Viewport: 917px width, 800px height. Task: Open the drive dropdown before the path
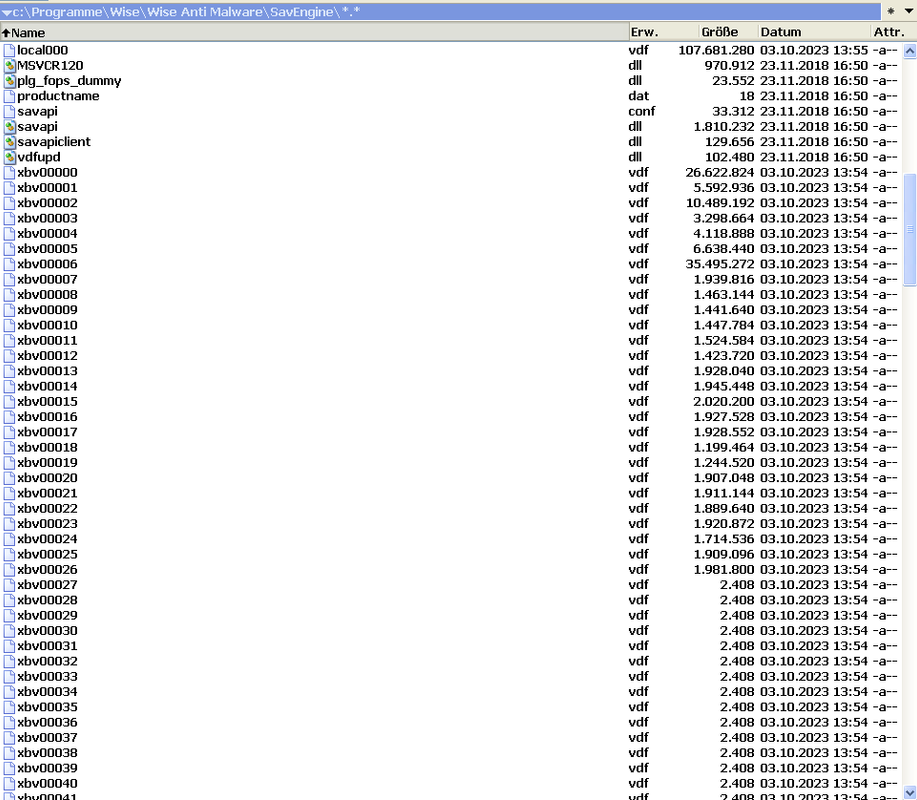coord(6,12)
